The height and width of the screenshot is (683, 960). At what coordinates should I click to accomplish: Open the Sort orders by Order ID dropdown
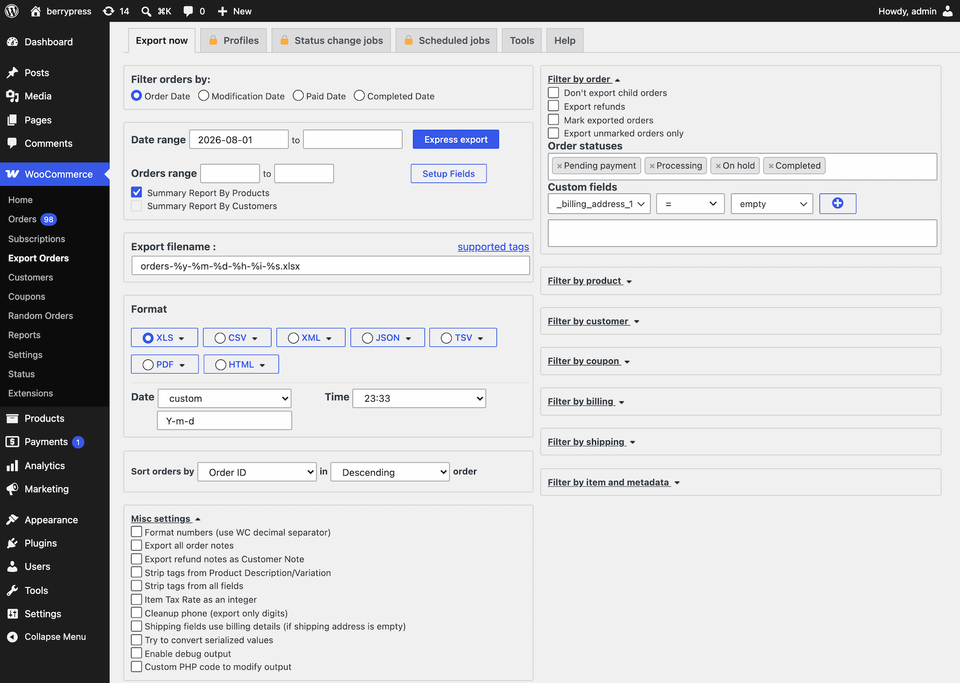[257, 472]
